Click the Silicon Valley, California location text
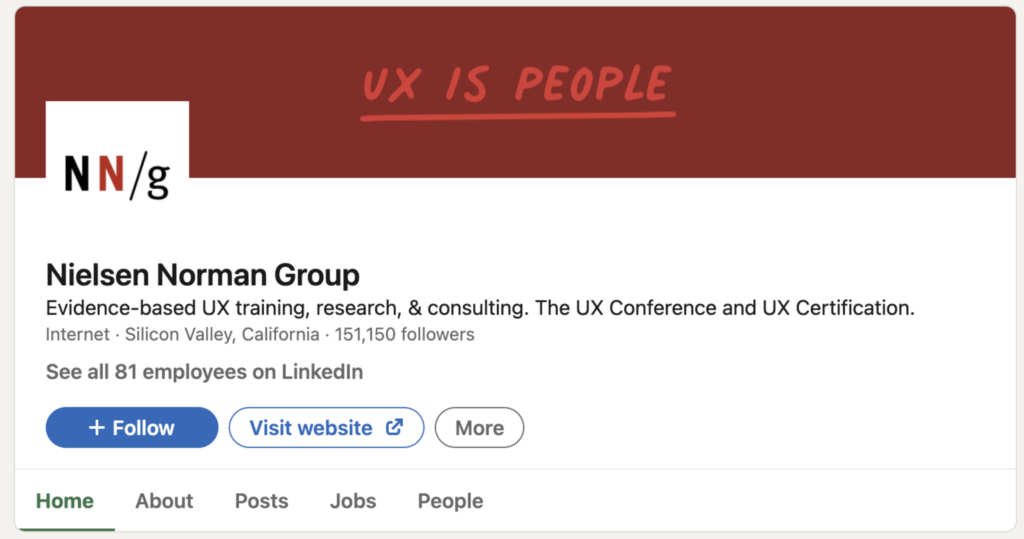Screen dimensions: 1024x539 coord(222,334)
